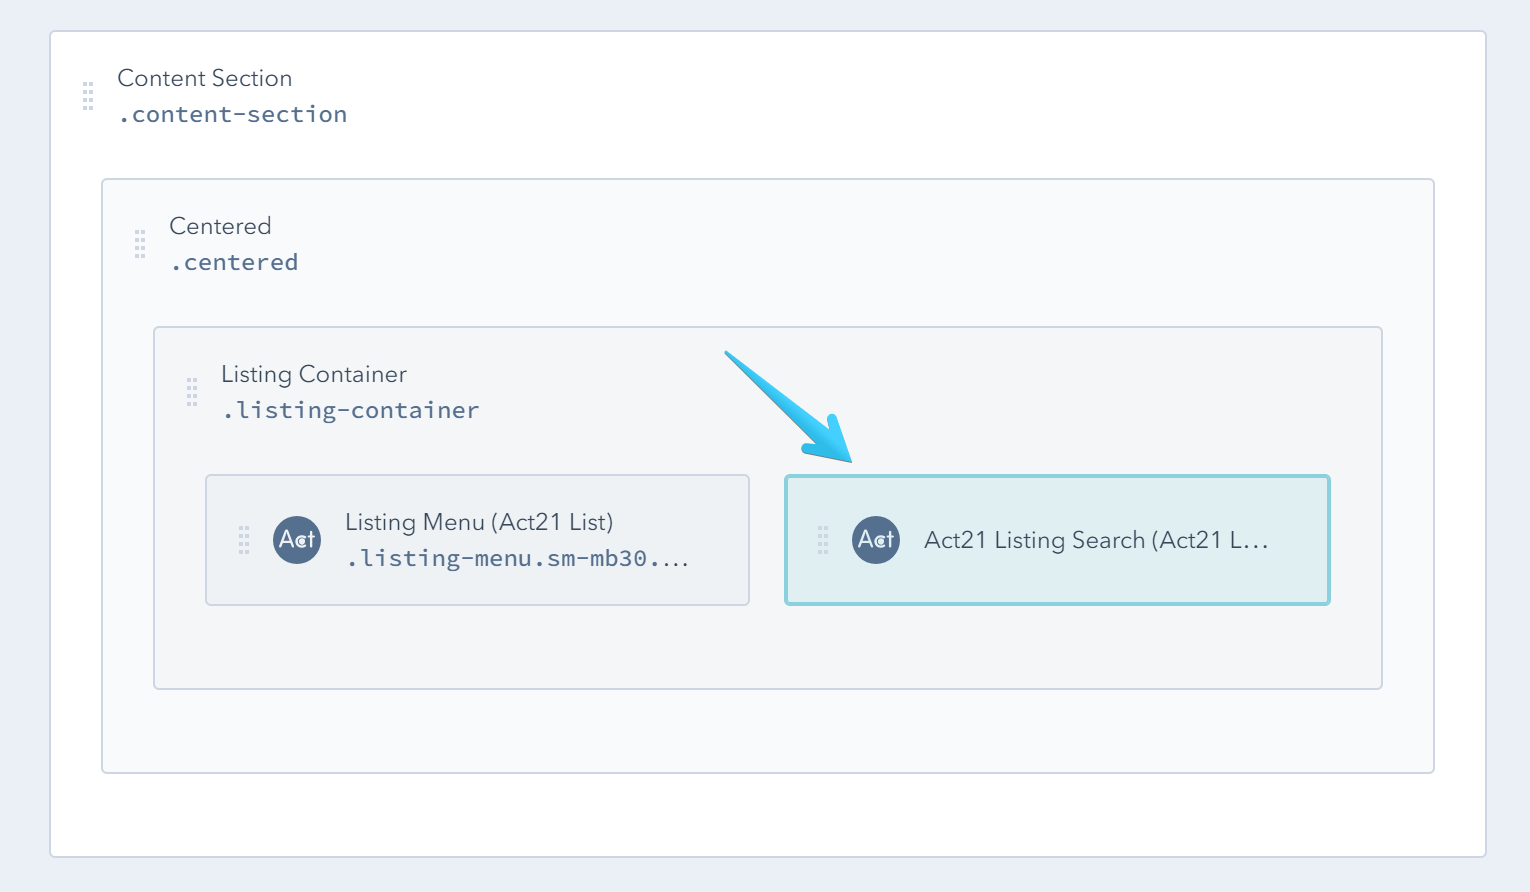The height and width of the screenshot is (892, 1530).
Task: Click the Listing Menu (Act21 List) title
Action: tap(479, 521)
